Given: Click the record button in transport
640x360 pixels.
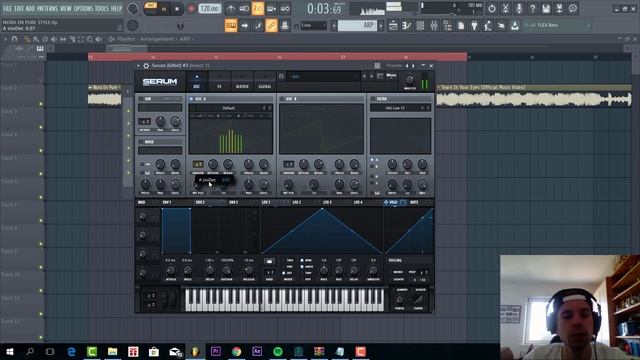Looking at the screenshot, I should click(x=191, y=9).
